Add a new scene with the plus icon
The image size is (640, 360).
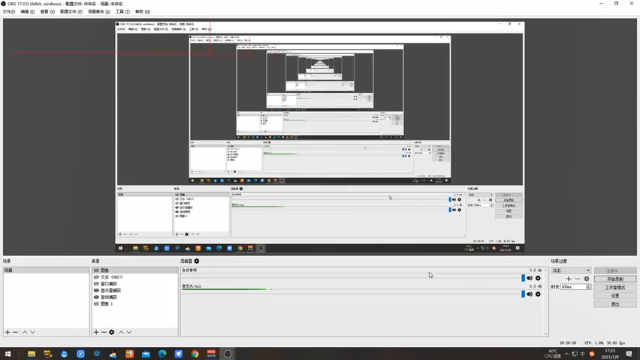7,332
